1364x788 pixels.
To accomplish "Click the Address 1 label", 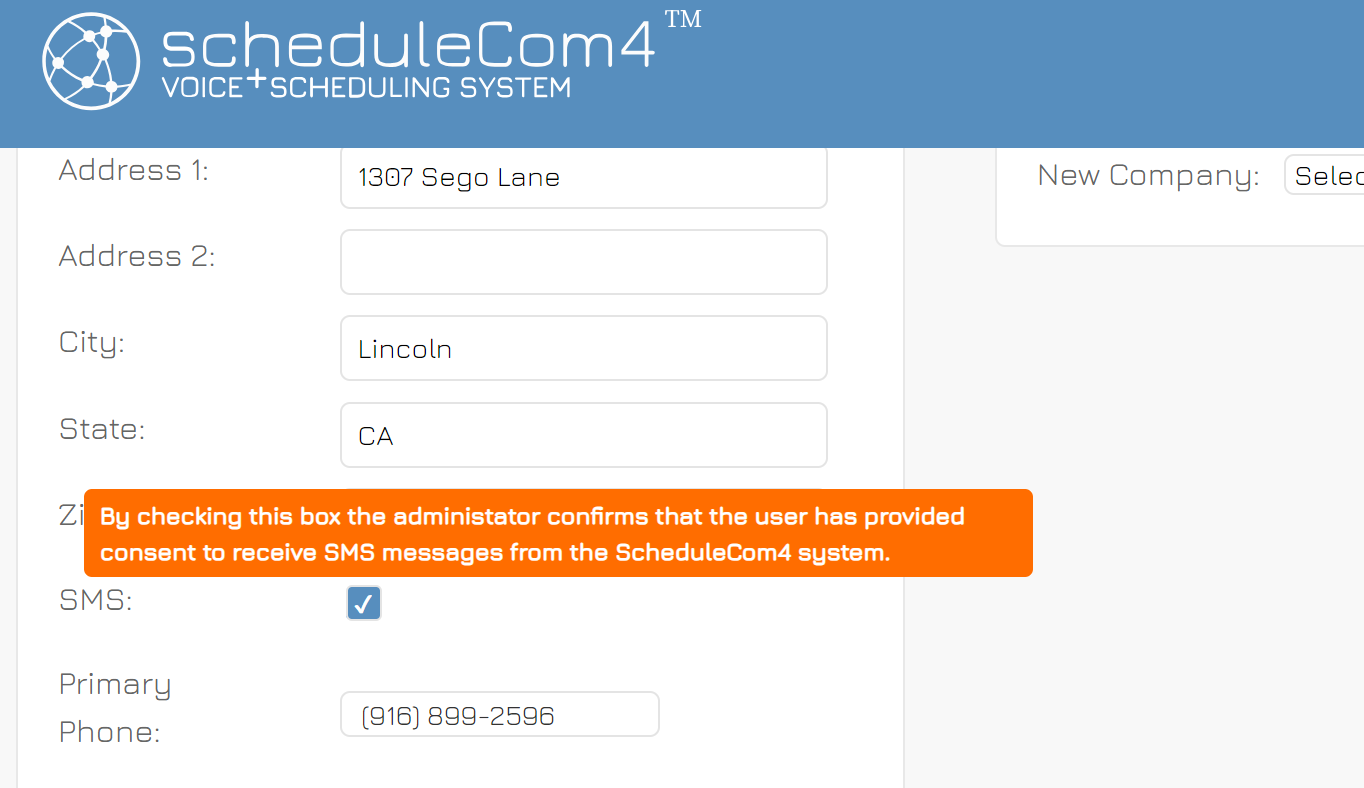I will tap(134, 170).
